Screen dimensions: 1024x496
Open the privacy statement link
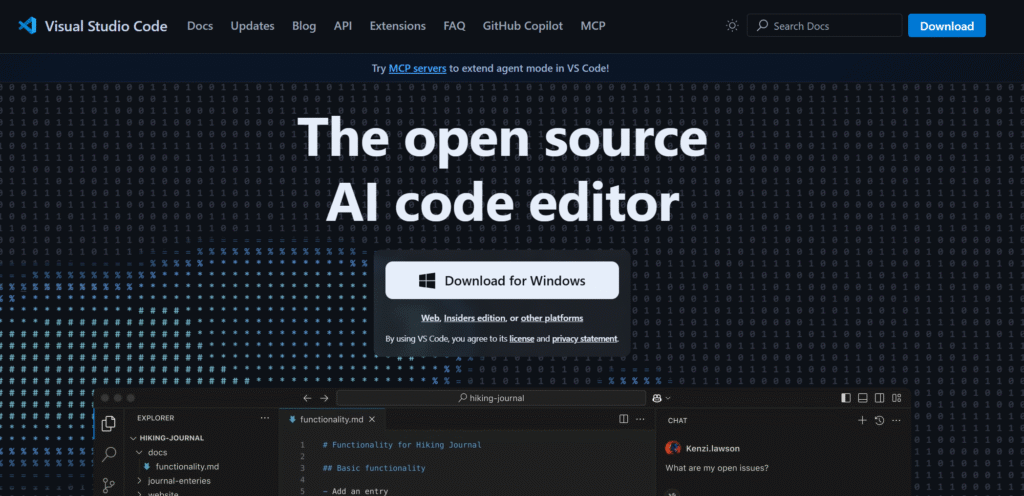(584, 339)
